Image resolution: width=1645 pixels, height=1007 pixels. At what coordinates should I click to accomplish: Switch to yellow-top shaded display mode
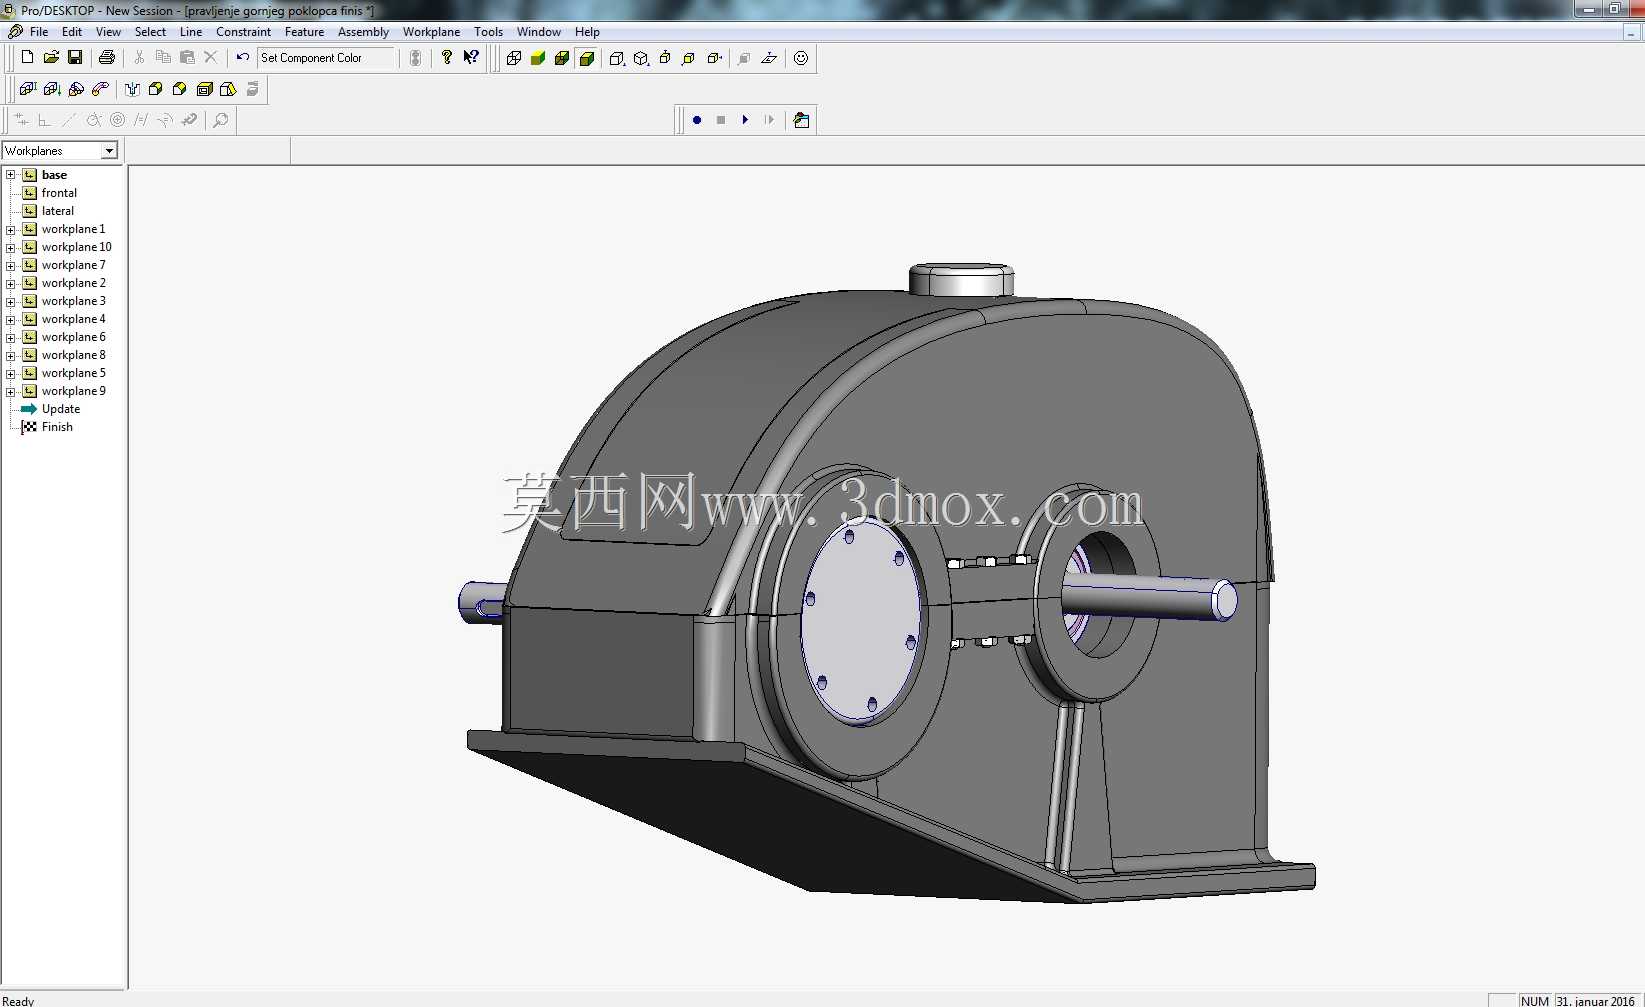click(538, 58)
